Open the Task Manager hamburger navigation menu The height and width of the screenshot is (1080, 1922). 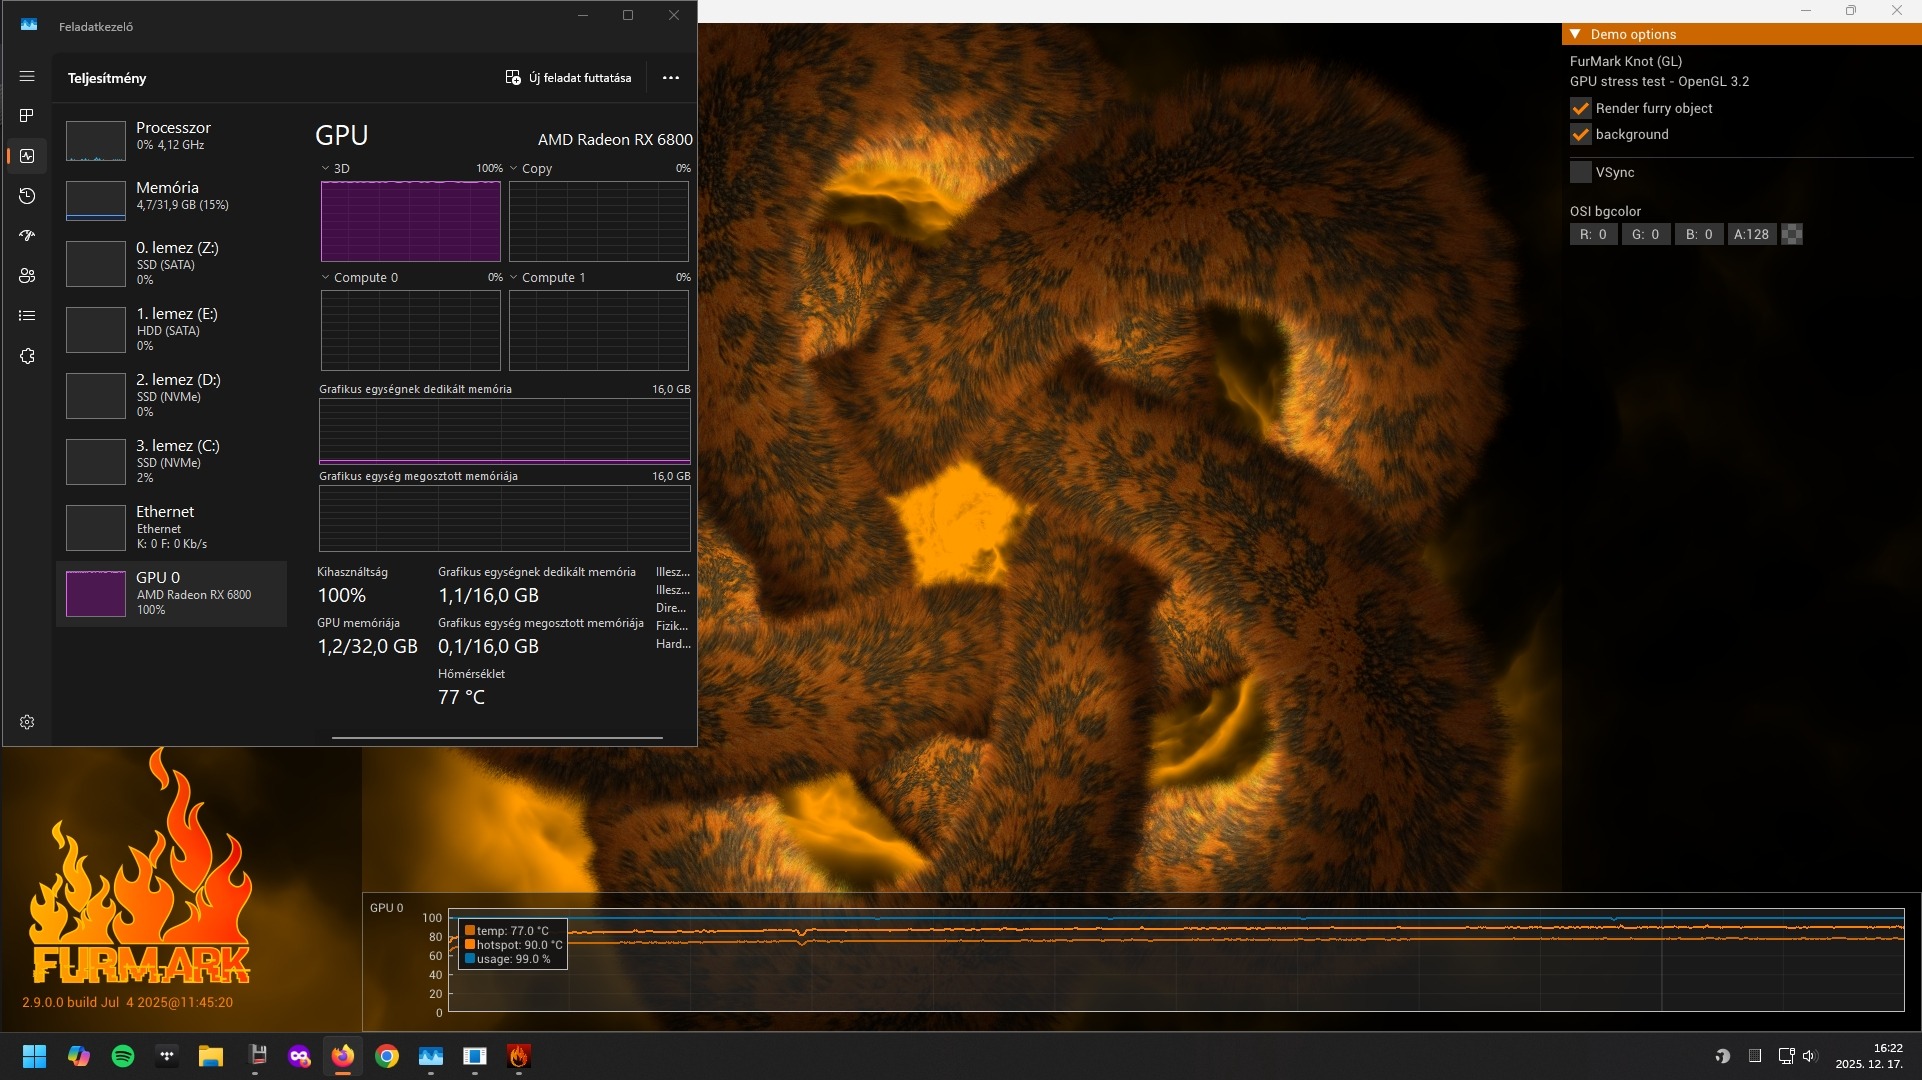tap(27, 76)
